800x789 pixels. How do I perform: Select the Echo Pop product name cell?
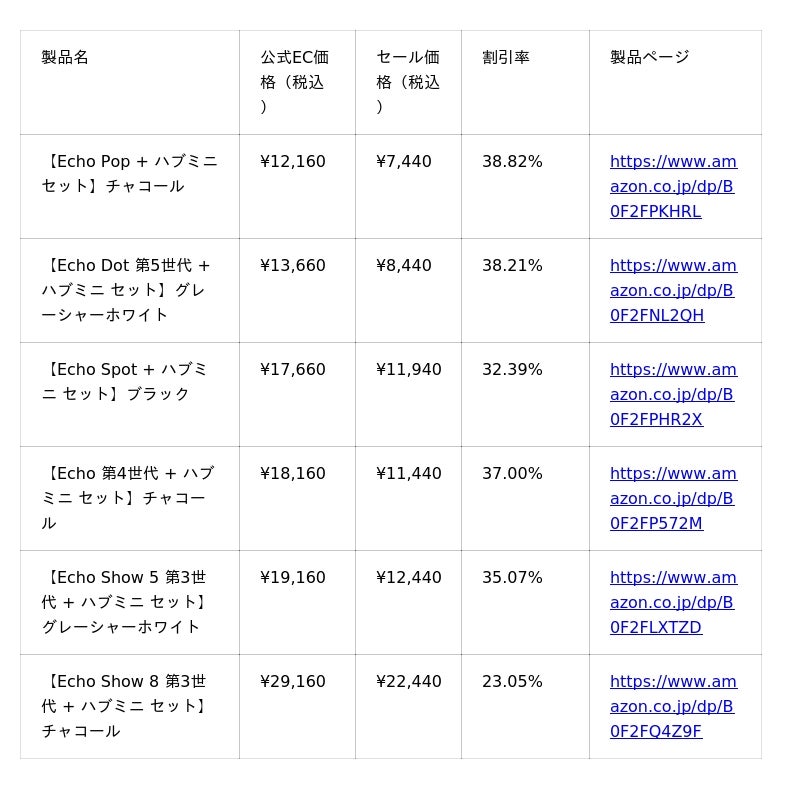(x=129, y=174)
